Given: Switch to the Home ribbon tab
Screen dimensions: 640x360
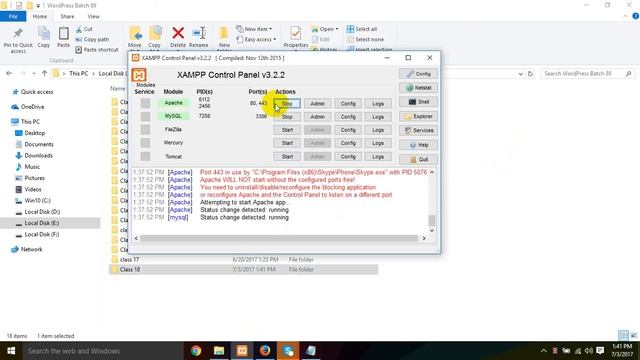Looking at the screenshot, I should (40, 16).
